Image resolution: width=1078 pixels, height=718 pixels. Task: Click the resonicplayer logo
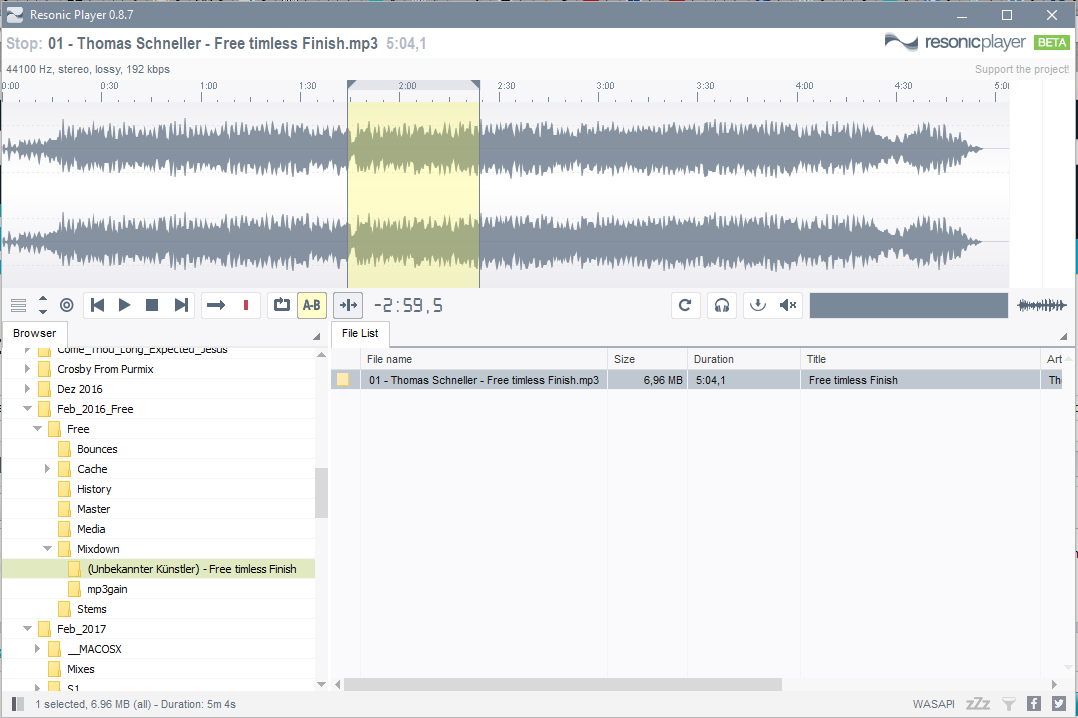click(x=955, y=43)
